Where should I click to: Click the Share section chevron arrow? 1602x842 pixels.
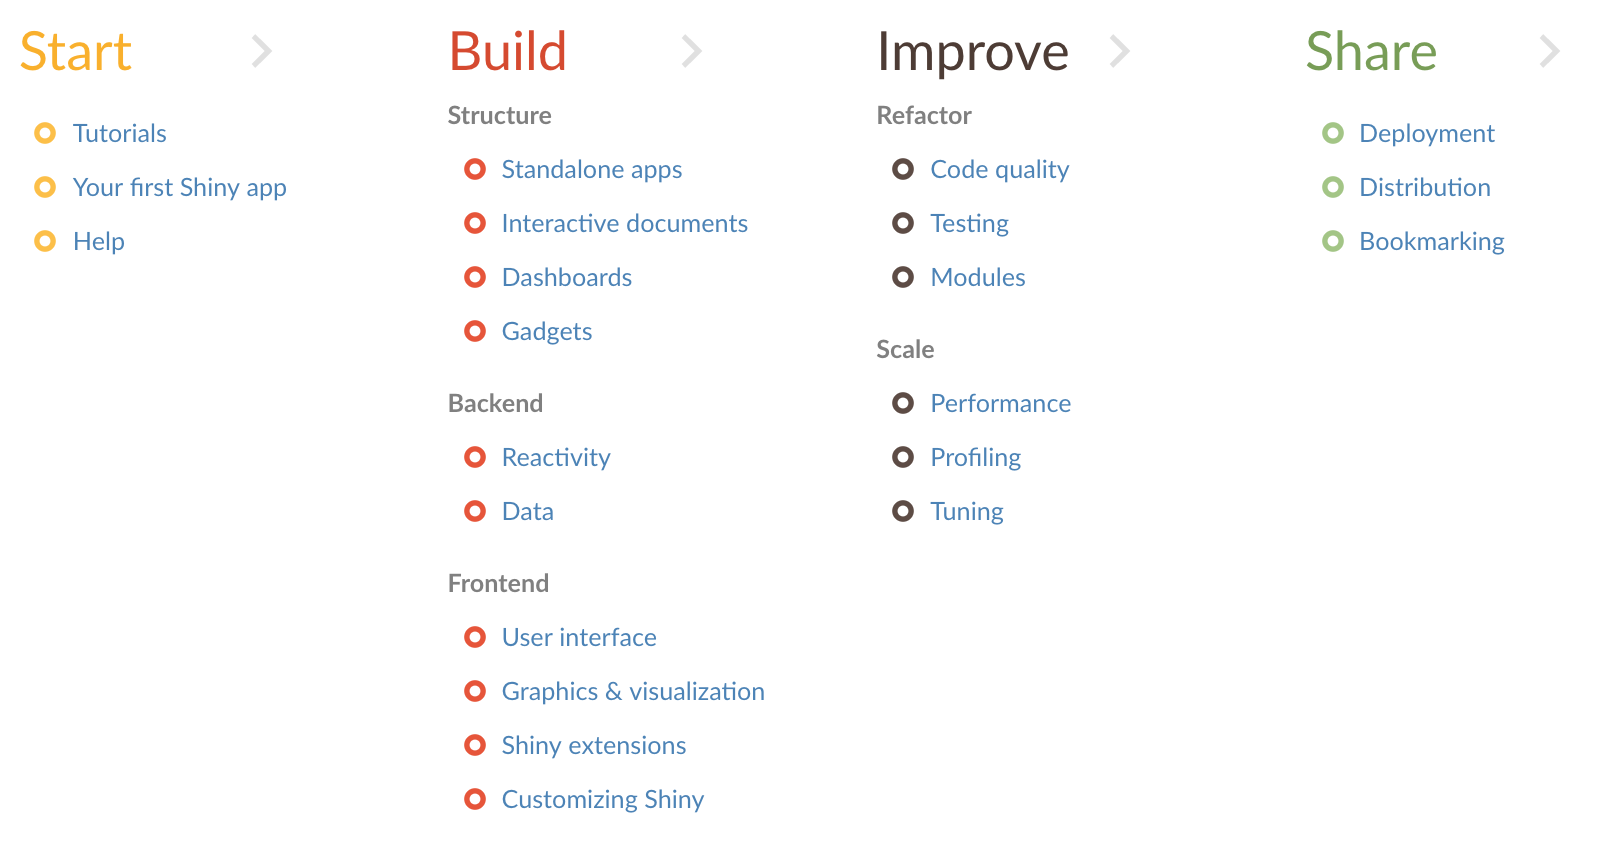[x=1549, y=51]
